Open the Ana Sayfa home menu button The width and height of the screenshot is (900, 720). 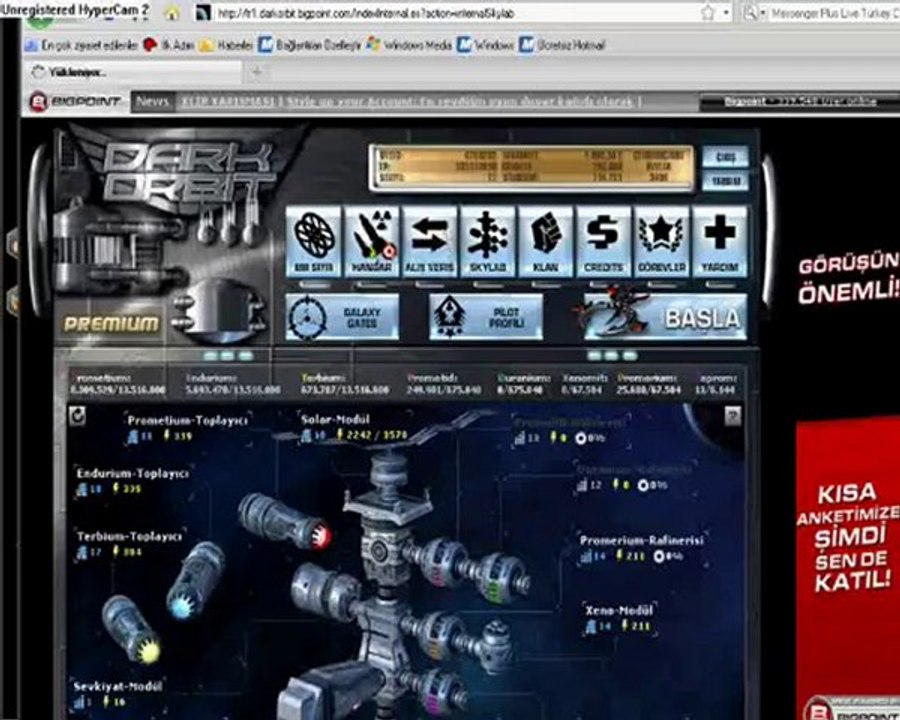pos(313,242)
